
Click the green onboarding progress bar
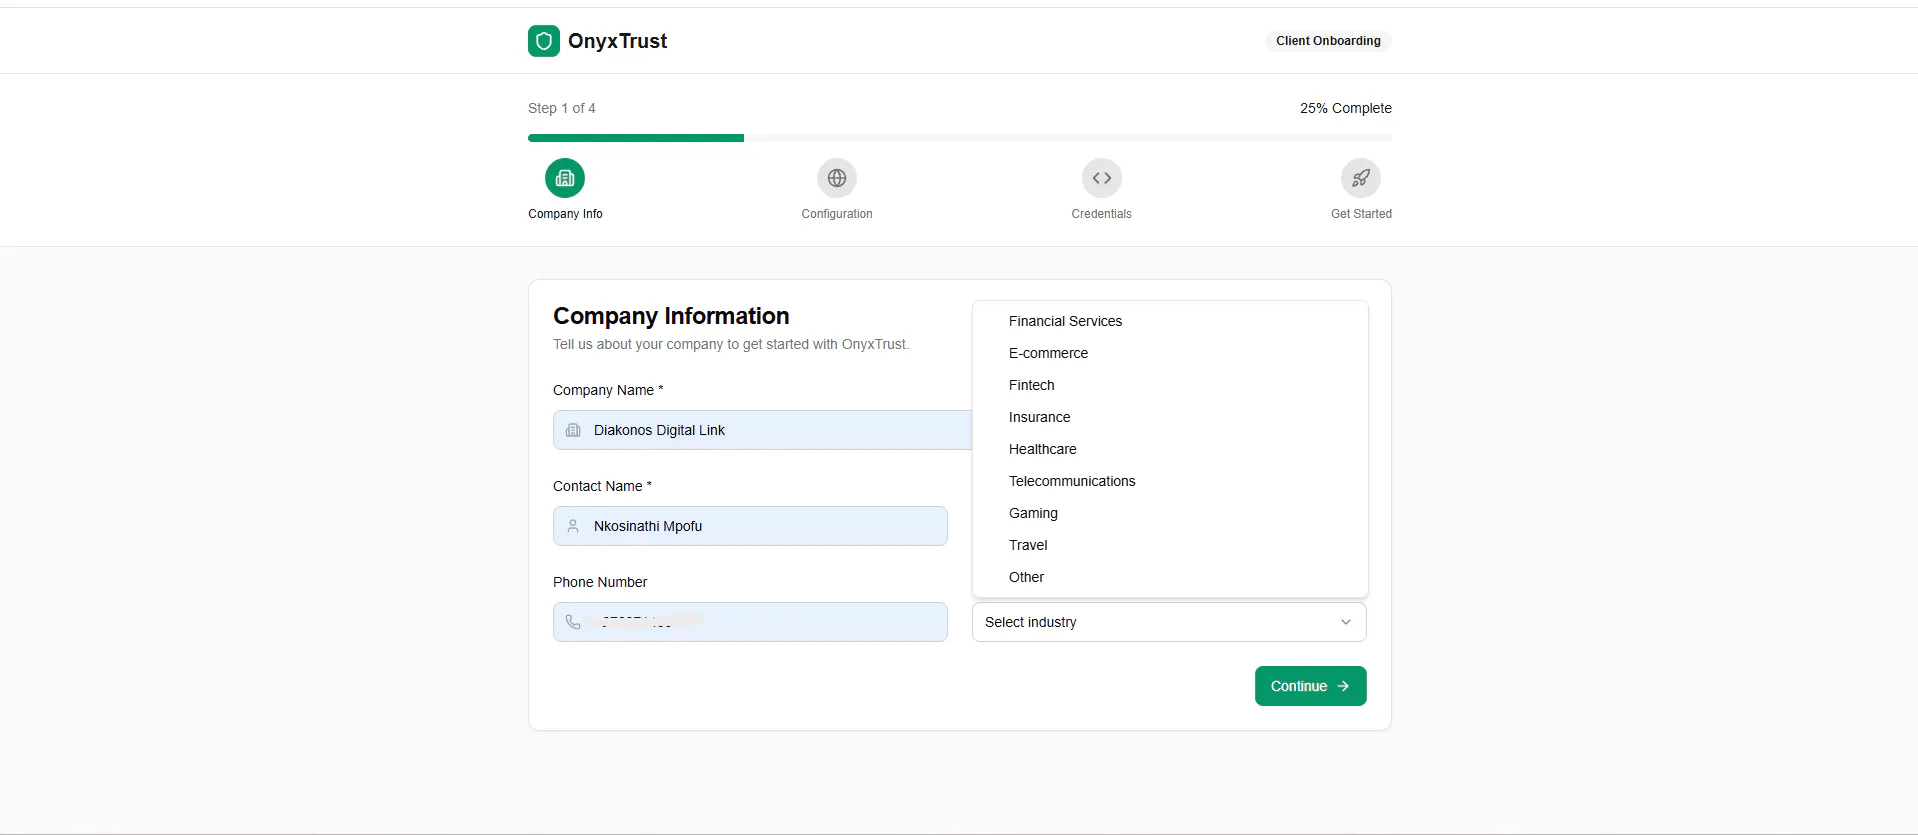click(636, 138)
